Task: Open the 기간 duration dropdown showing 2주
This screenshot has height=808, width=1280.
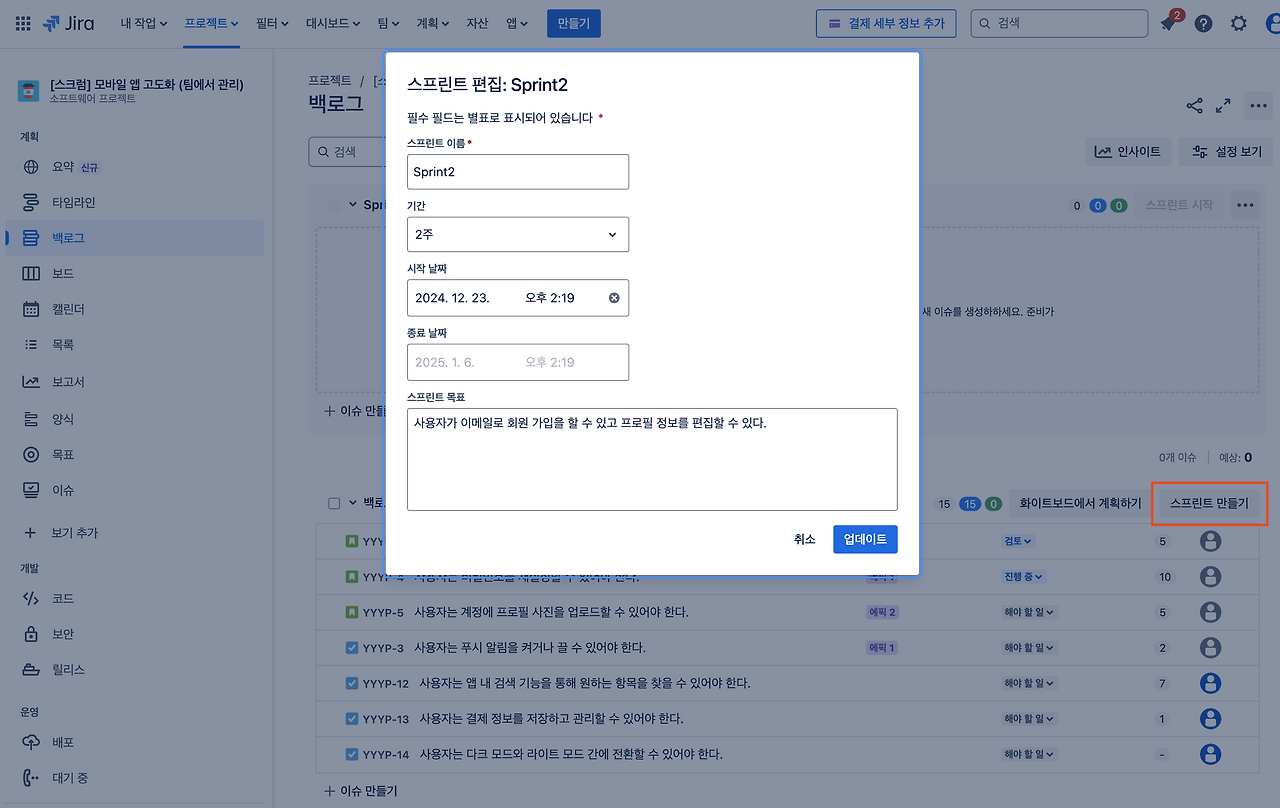Action: [517, 234]
